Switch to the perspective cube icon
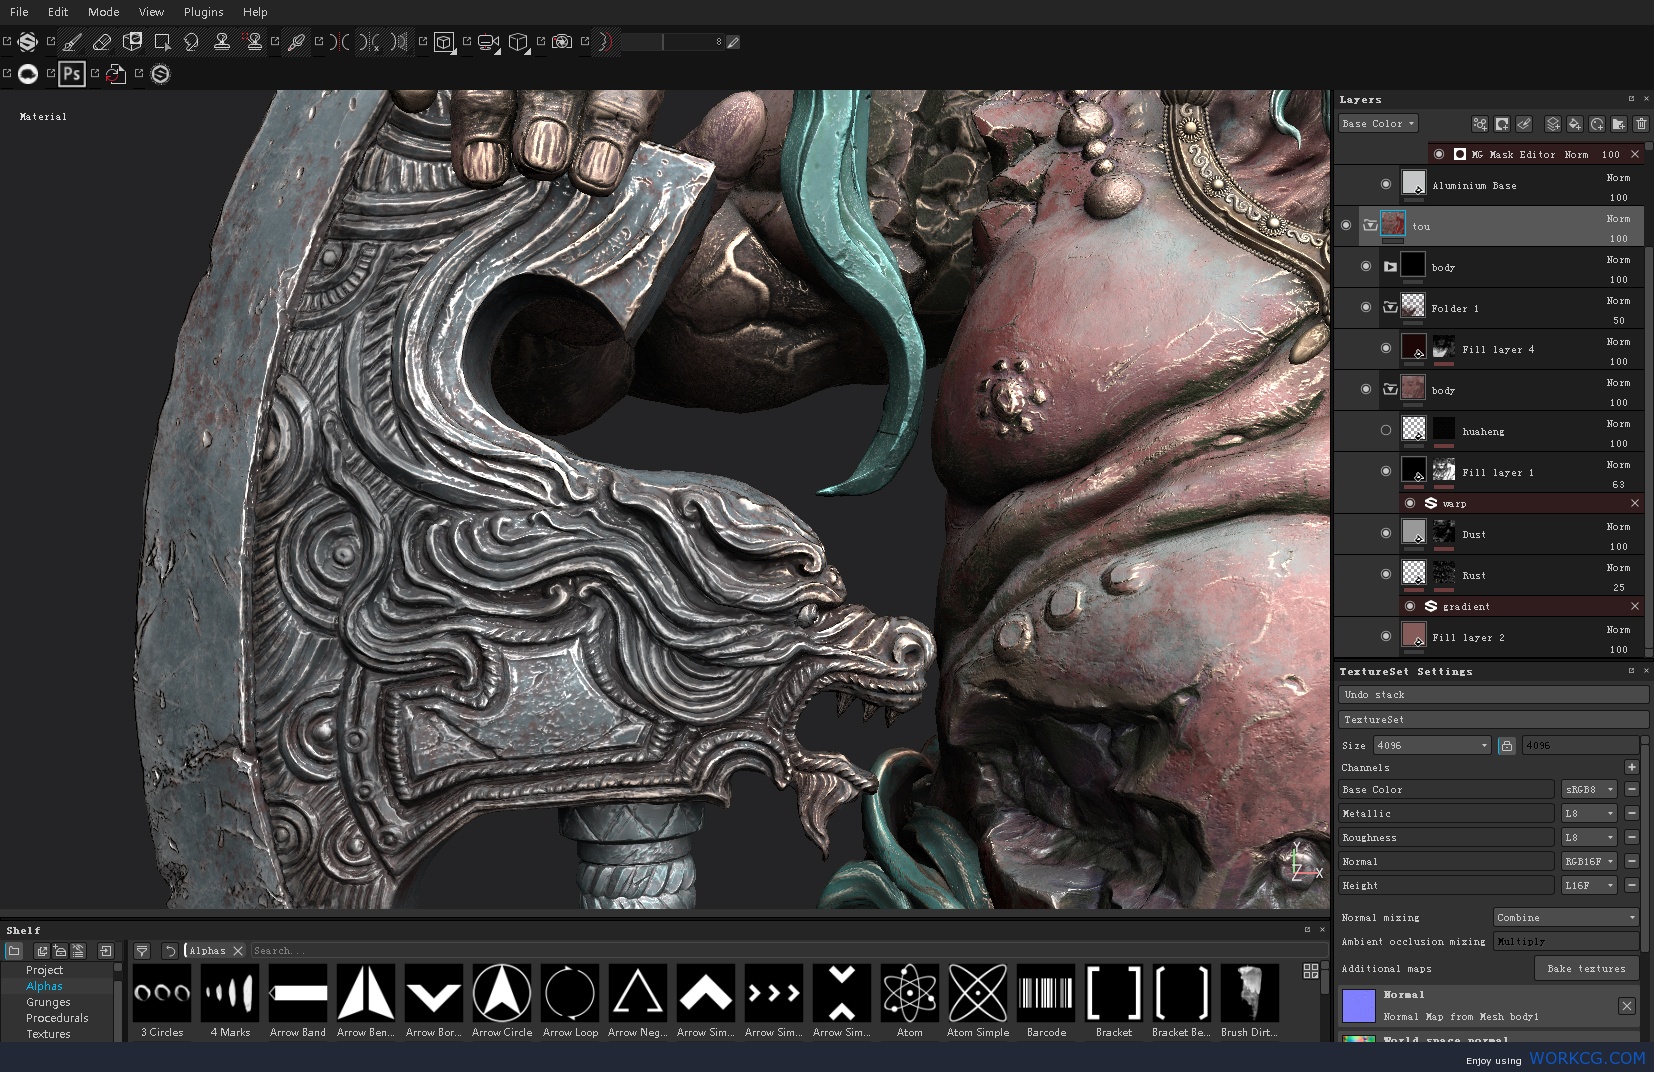 point(518,42)
